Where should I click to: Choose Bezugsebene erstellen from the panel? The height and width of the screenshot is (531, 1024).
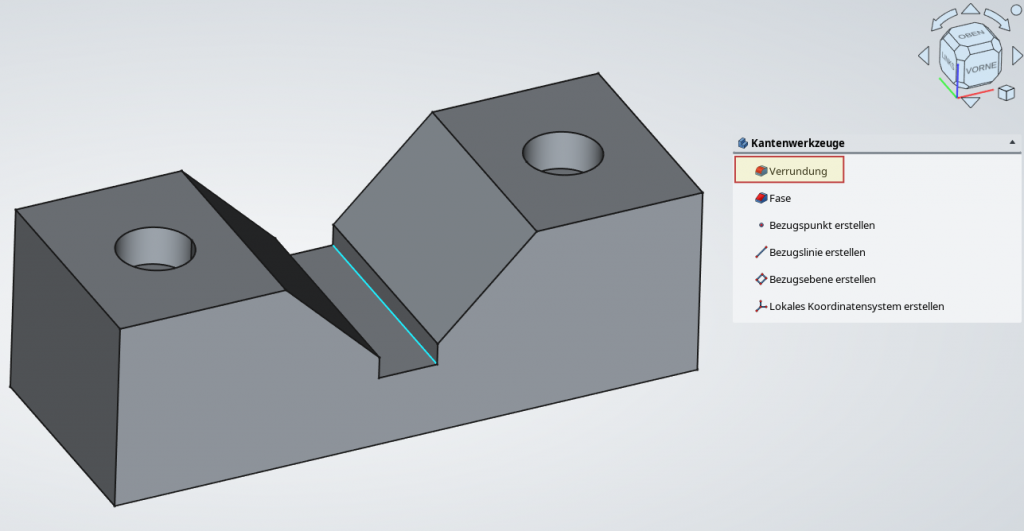tap(761, 279)
